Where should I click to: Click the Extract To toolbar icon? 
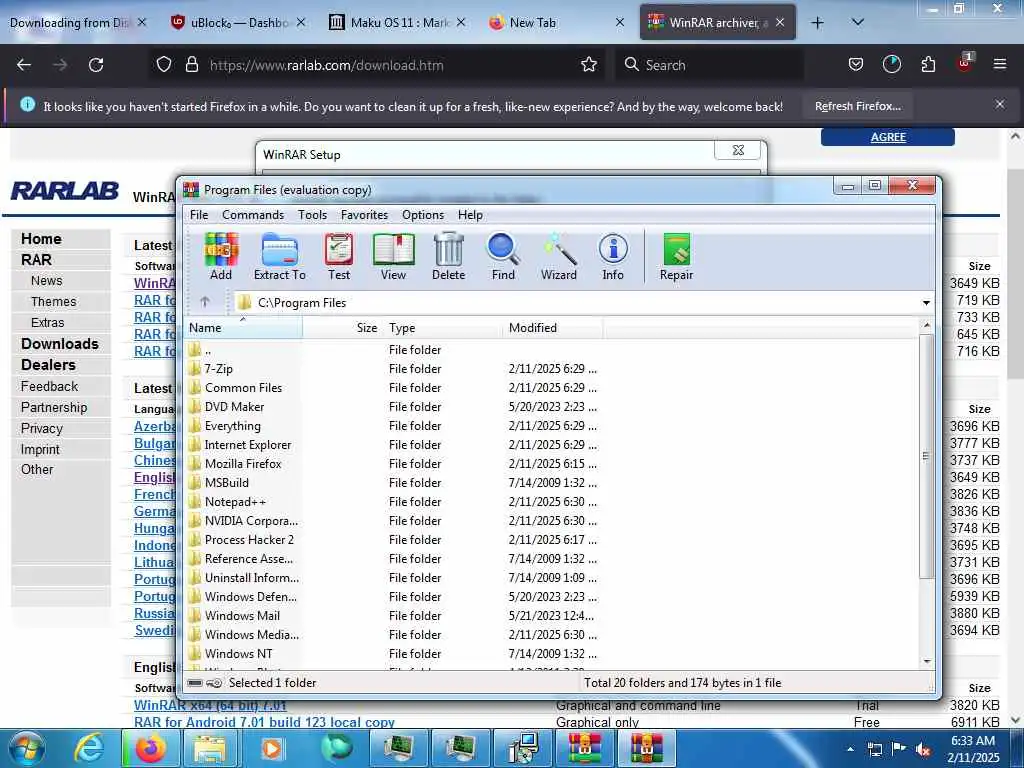pyautogui.click(x=280, y=257)
